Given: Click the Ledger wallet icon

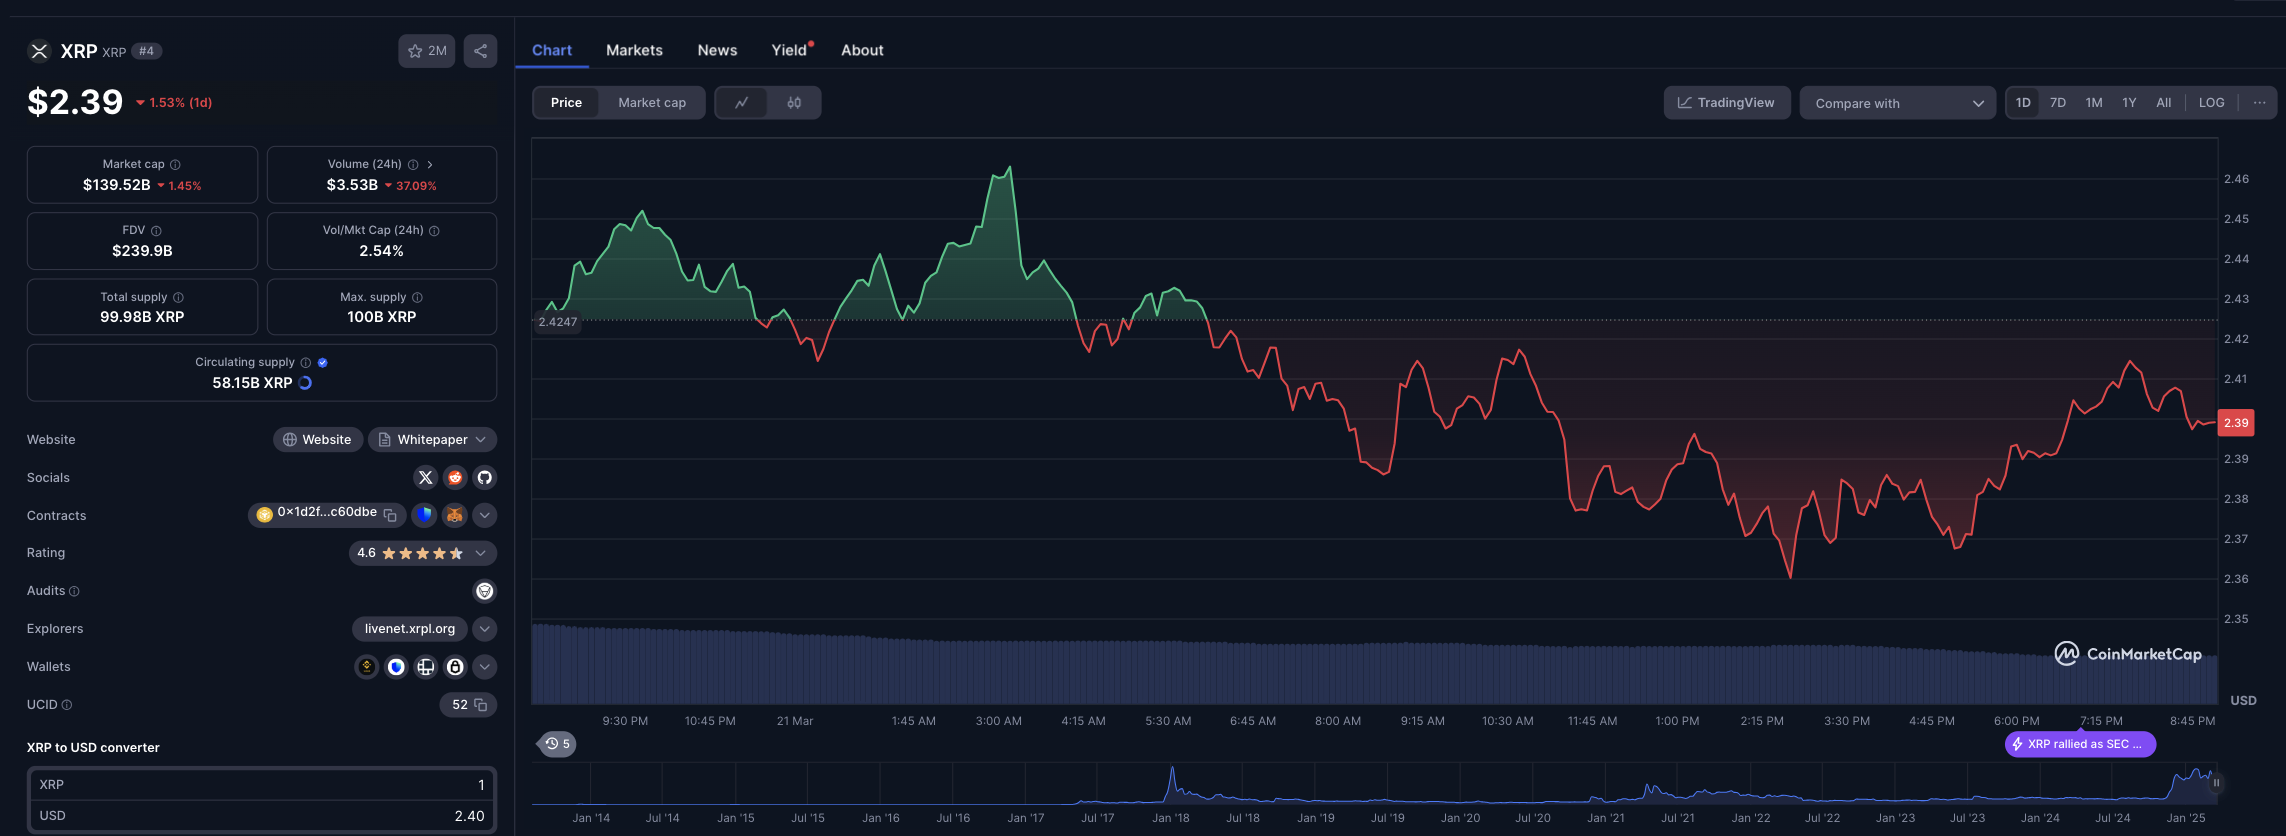Looking at the screenshot, I should click(x=426, y=667).
